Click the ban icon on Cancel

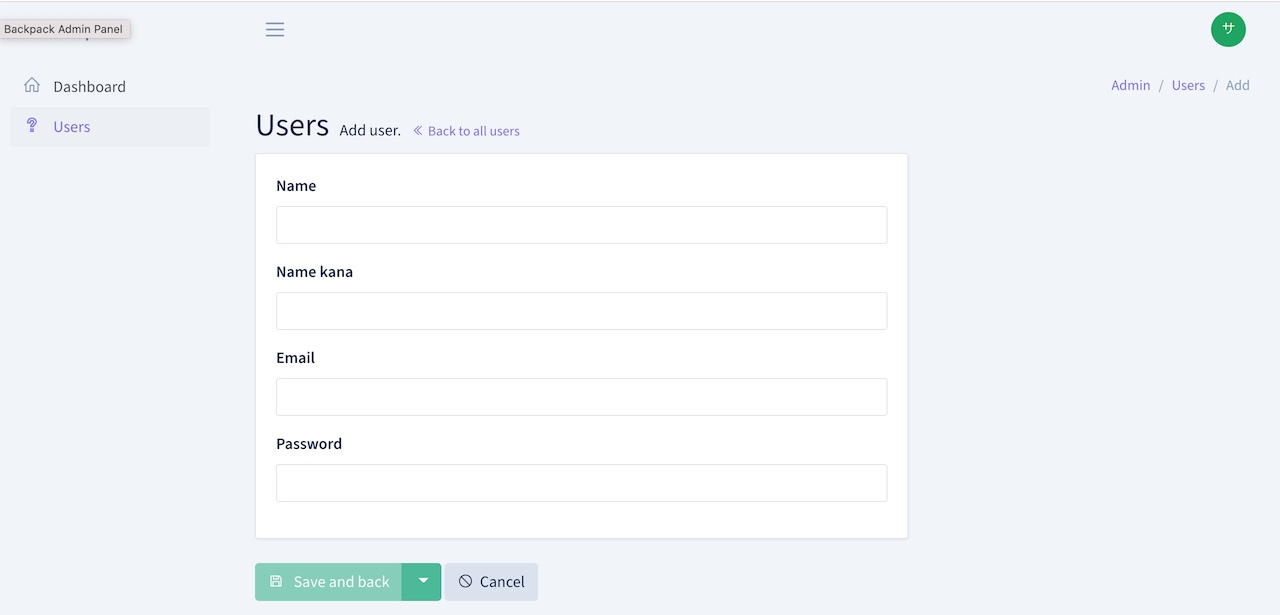coord(465,581)
